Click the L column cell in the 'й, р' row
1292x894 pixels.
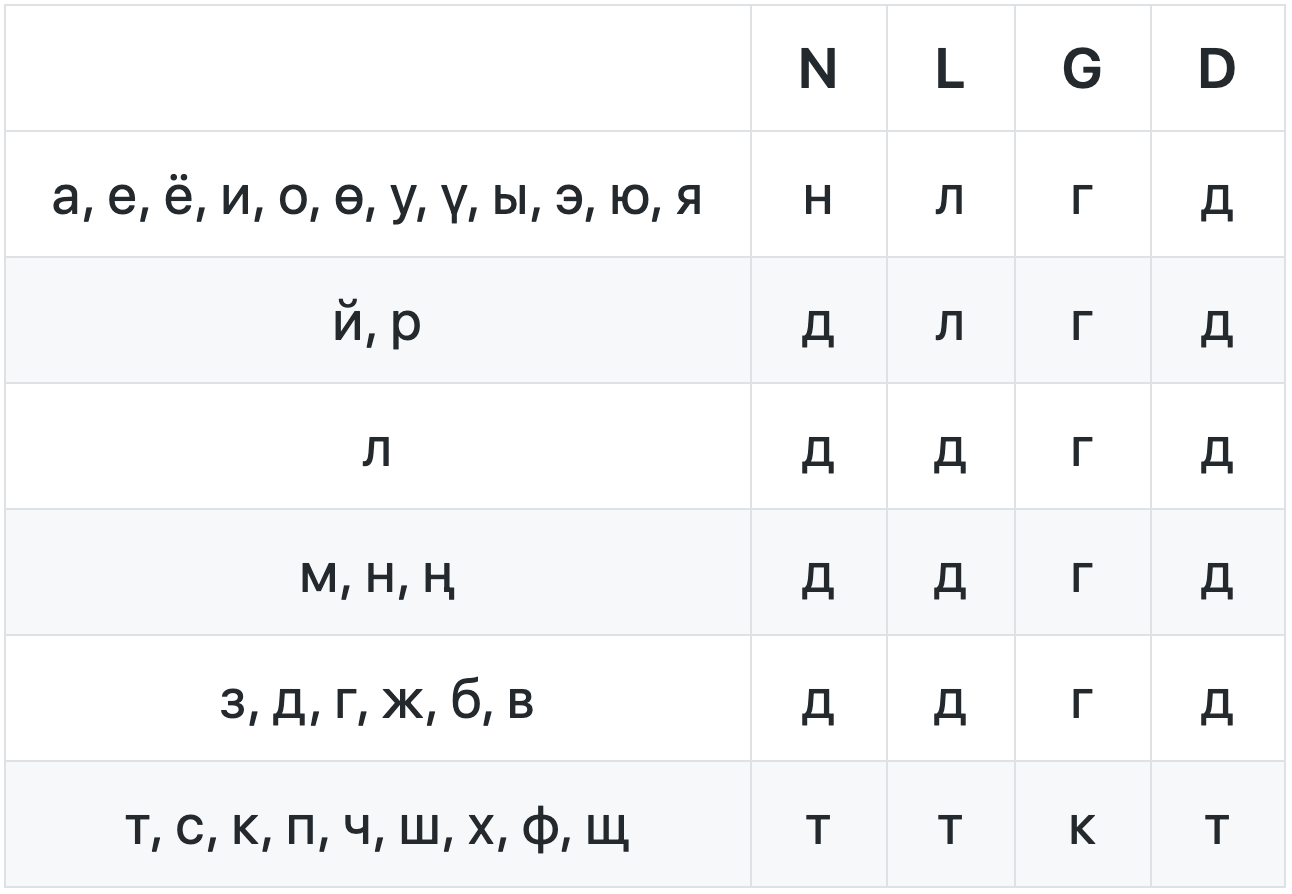click(x=949, y=323)
